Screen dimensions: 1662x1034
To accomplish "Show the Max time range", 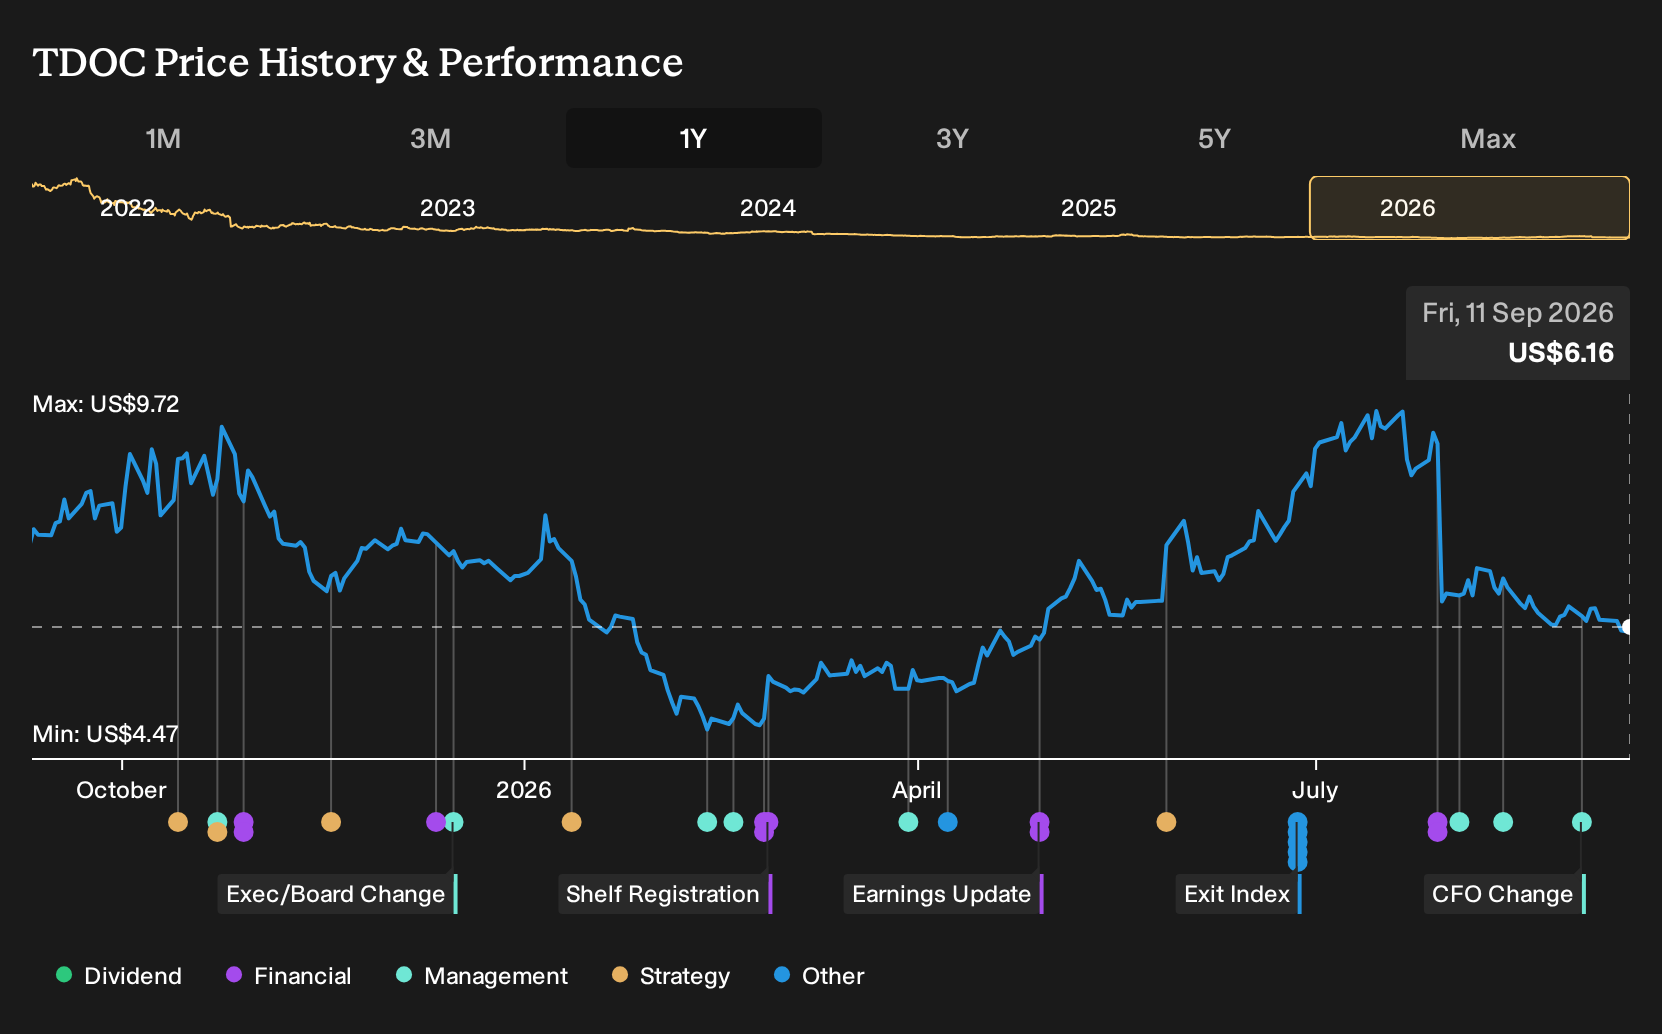I will click(x=1488, y=138).
